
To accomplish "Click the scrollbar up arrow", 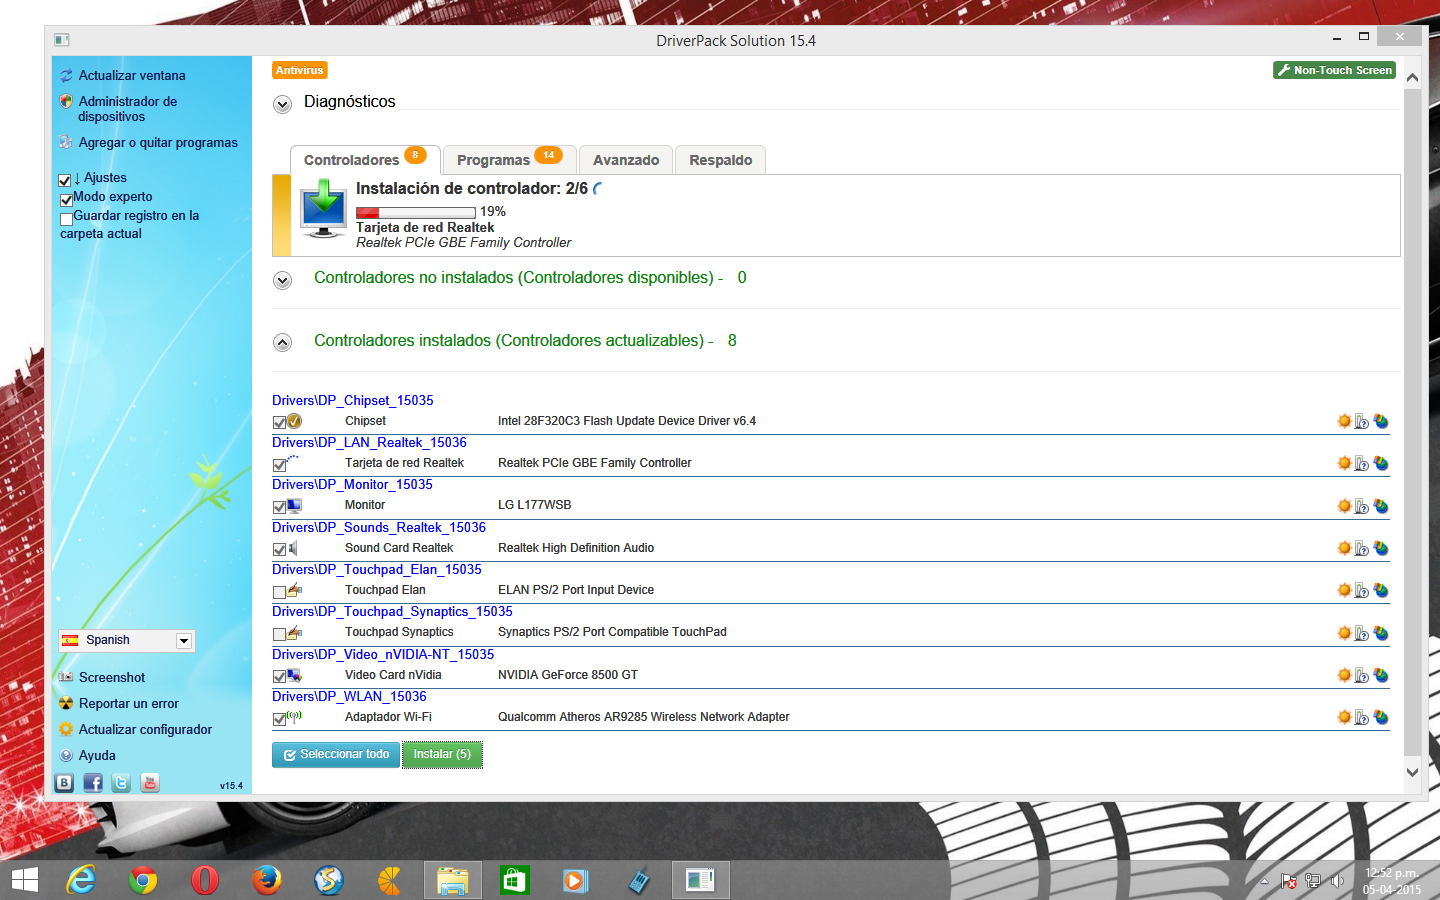I will click(1412, 77).
